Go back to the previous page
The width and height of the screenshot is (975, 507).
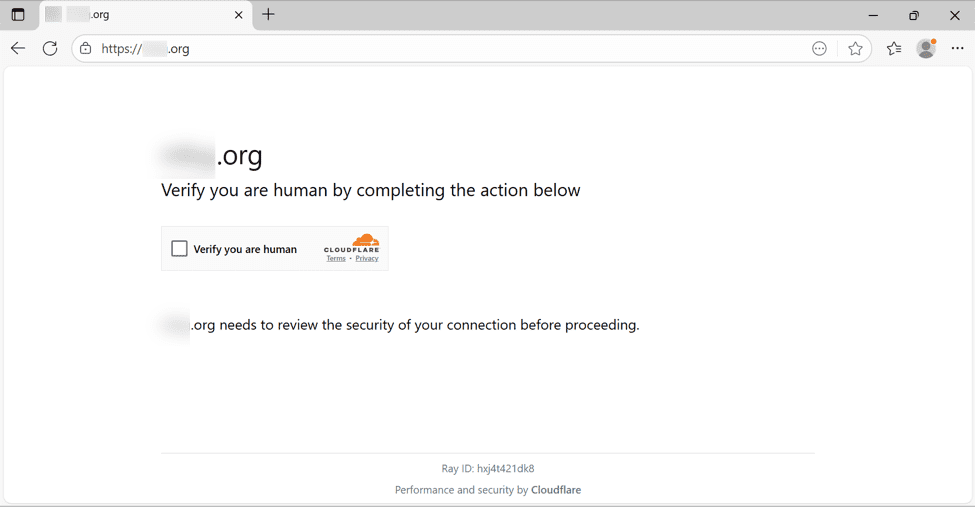point(18,49)
